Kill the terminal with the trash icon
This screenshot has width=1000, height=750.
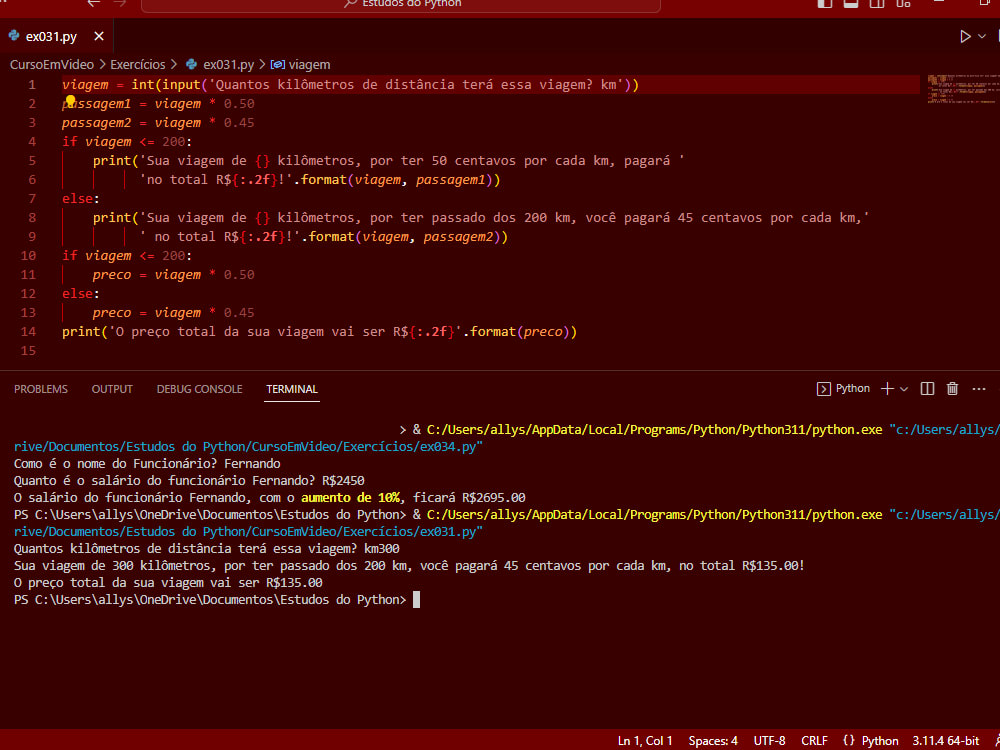[952, 388]
